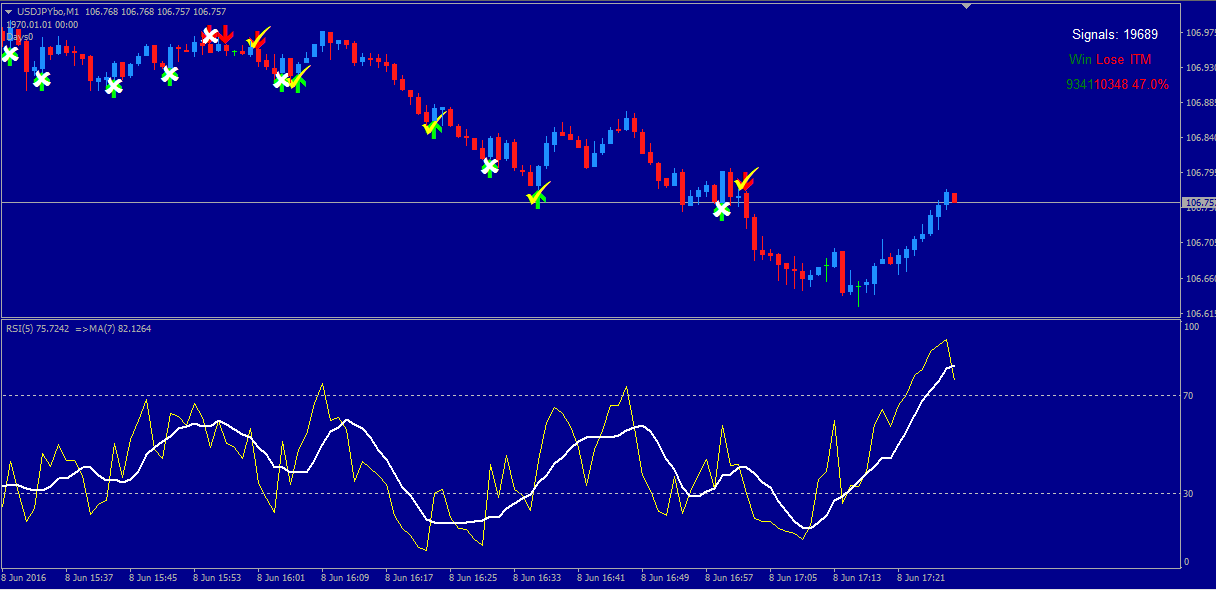Click the RSI scale value 70
The image size is (1216, 591).
pos(1189,396)
